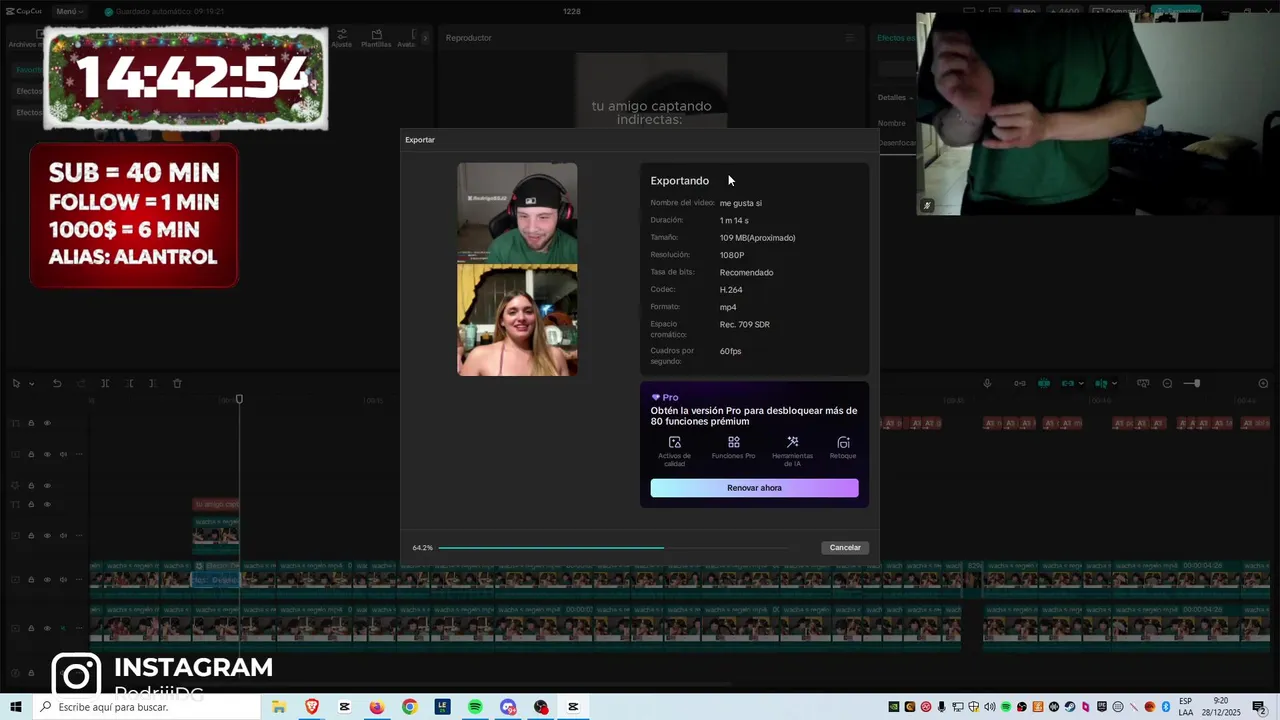Expand more tabs with the chevron arrow
The image size is (1280, 720).
click(425, 38)
